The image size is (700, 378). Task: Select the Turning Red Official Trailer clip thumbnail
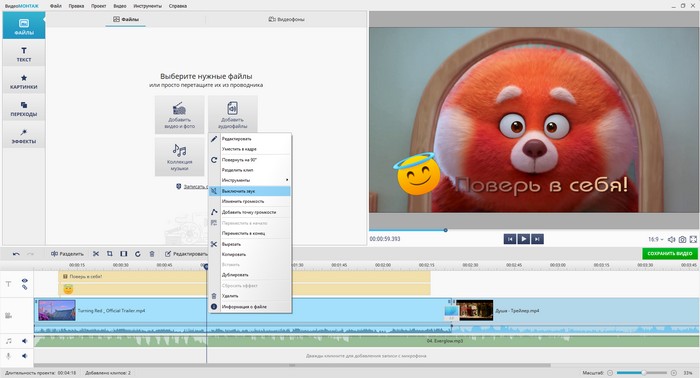click(57, 311)
